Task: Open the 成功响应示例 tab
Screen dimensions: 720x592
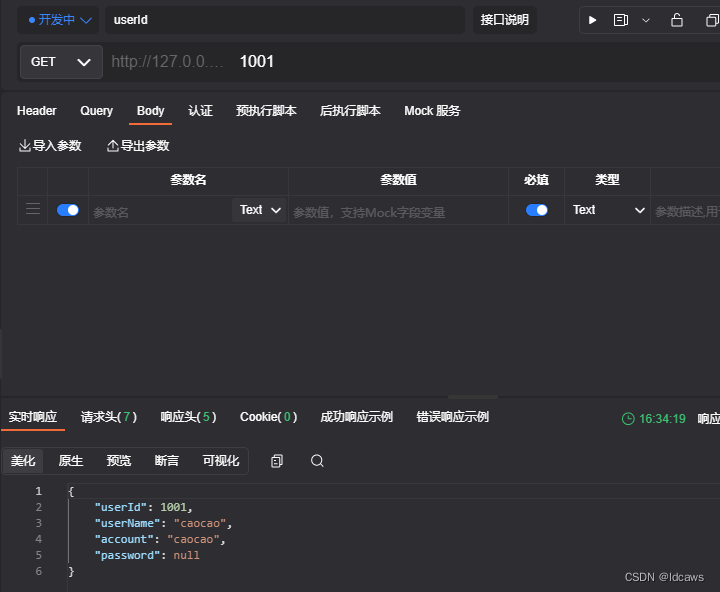Action: coord(357,417)
